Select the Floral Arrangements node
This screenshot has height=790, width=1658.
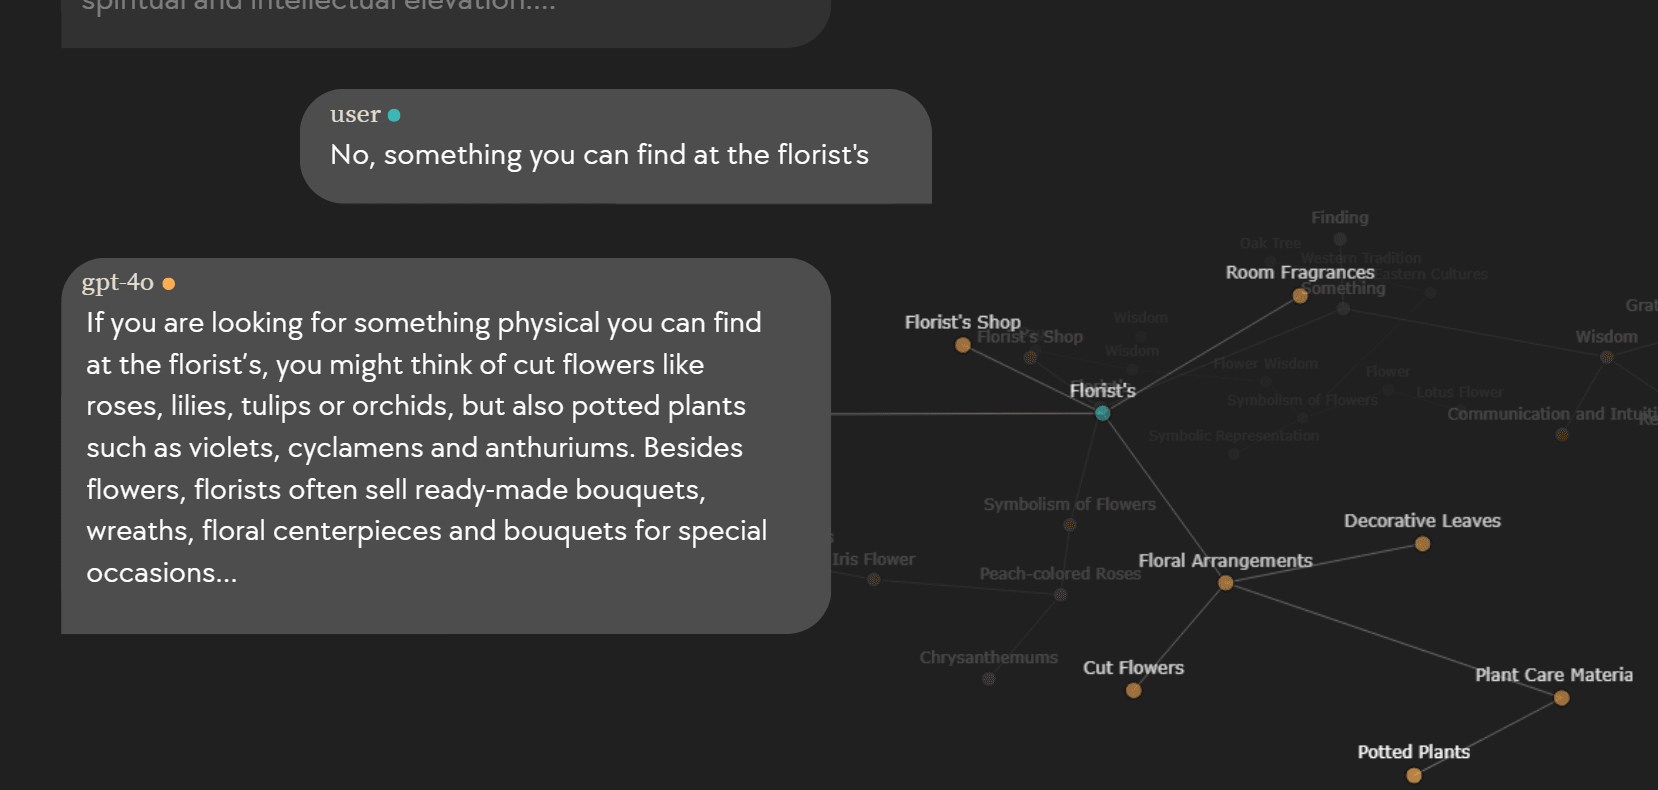pyautogui.click(x=1225, y=583)
